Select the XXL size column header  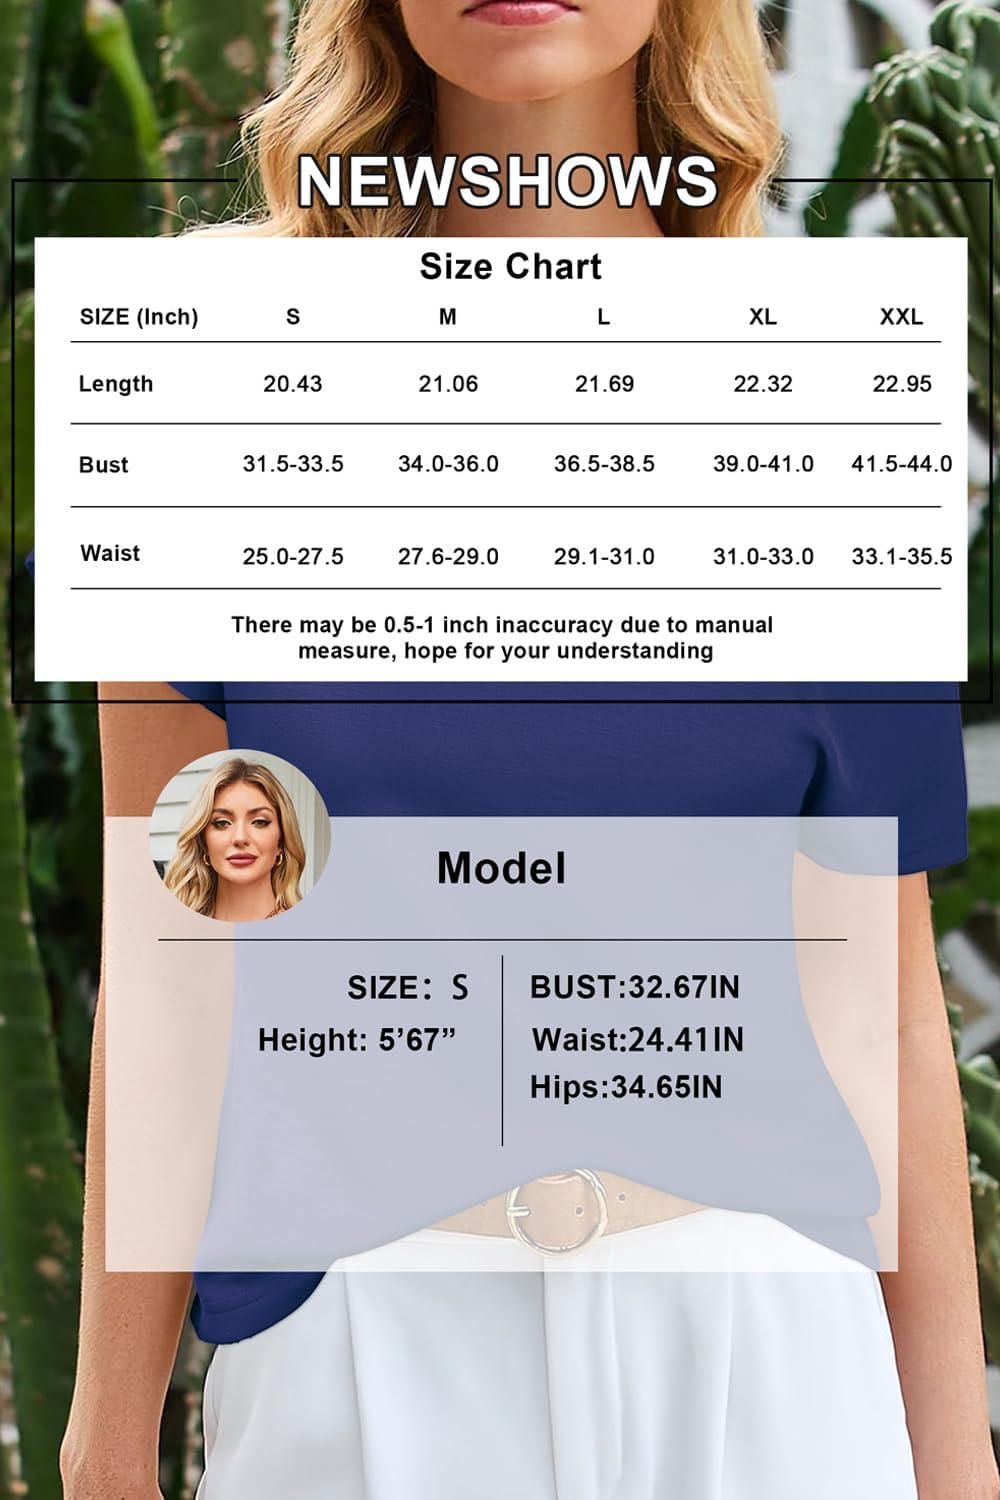coord(900,317)
